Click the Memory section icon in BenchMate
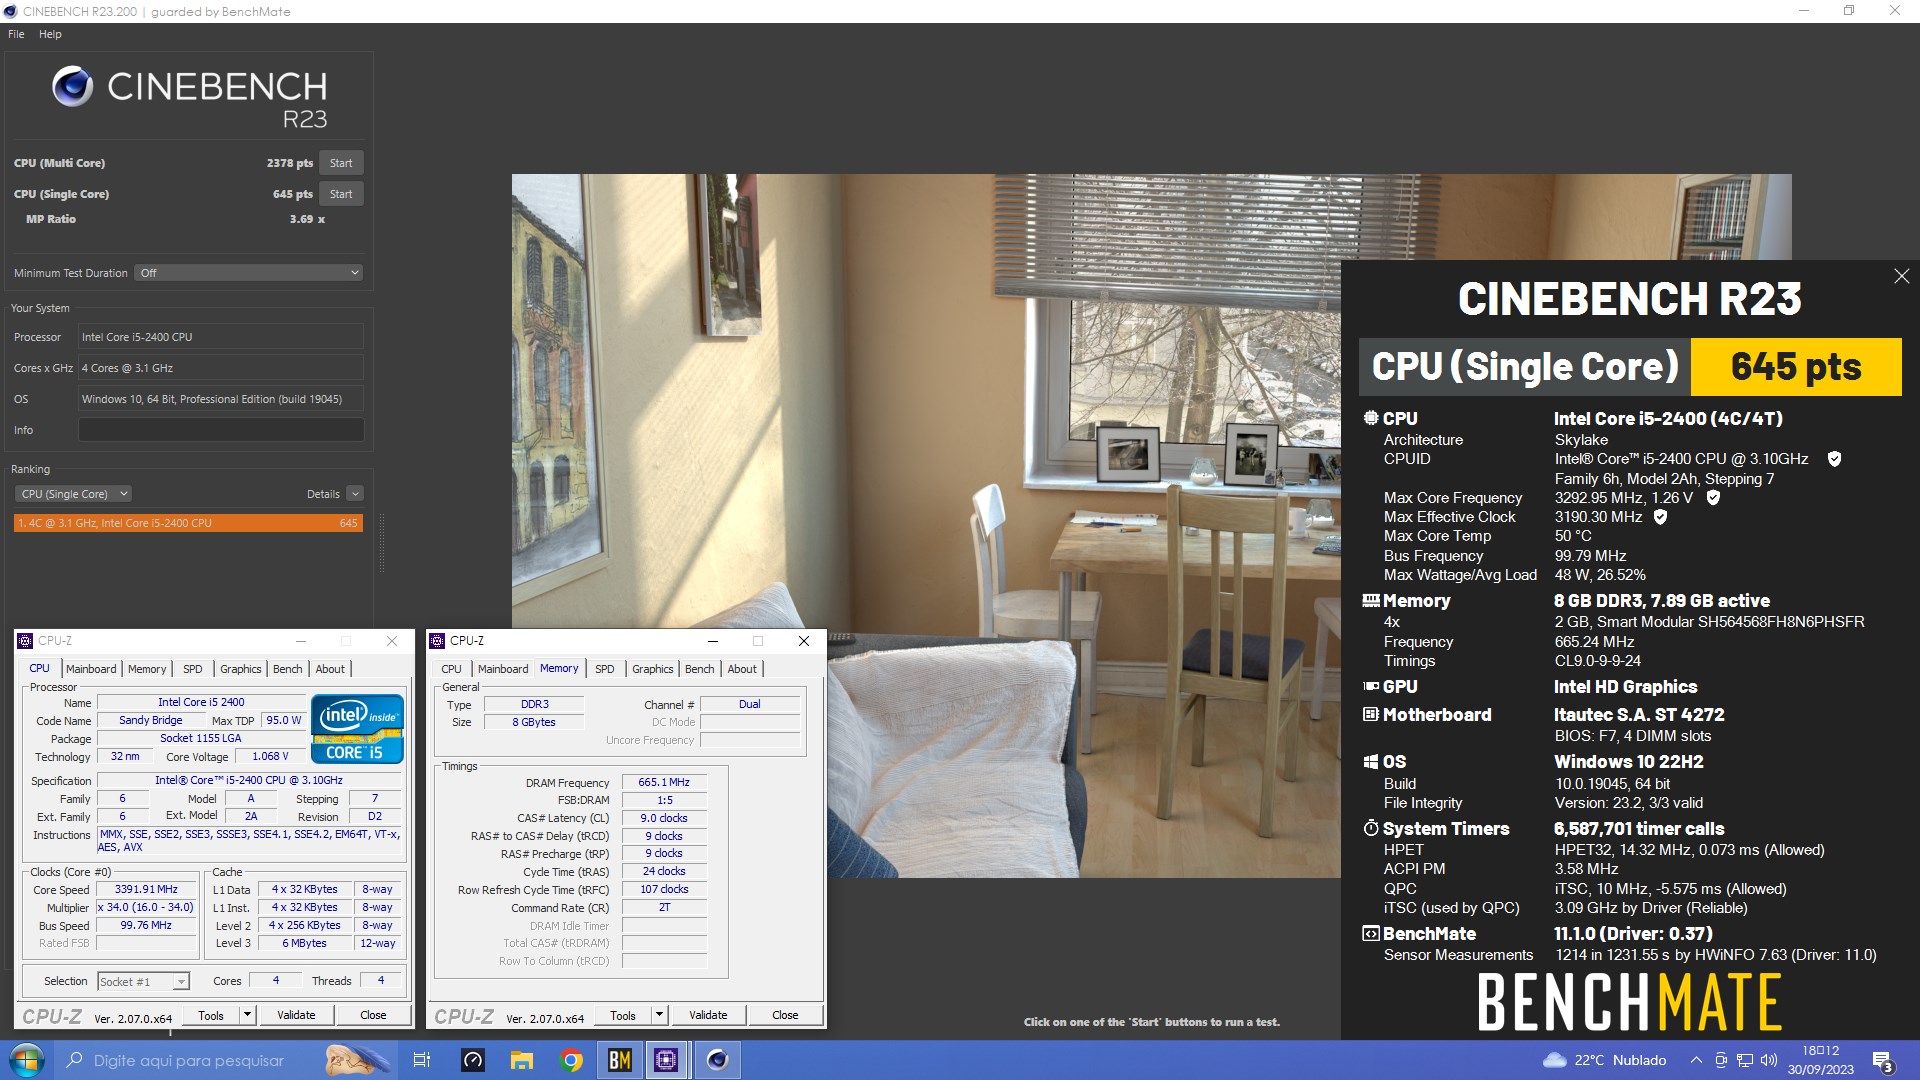This screenshot has width=1920, height=1080. click(1371, 601)
